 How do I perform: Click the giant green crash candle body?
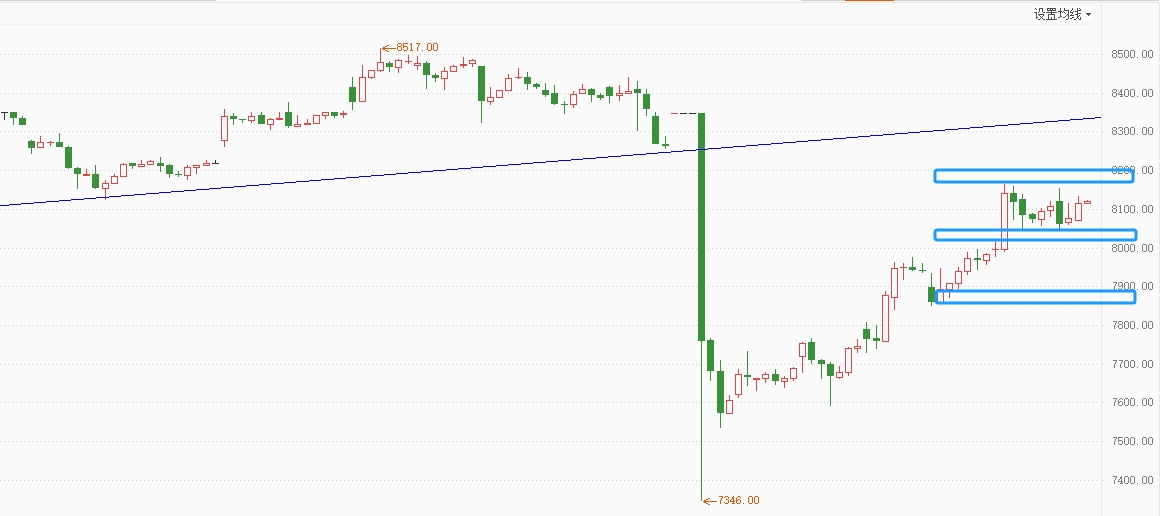[x=701, y=227]
